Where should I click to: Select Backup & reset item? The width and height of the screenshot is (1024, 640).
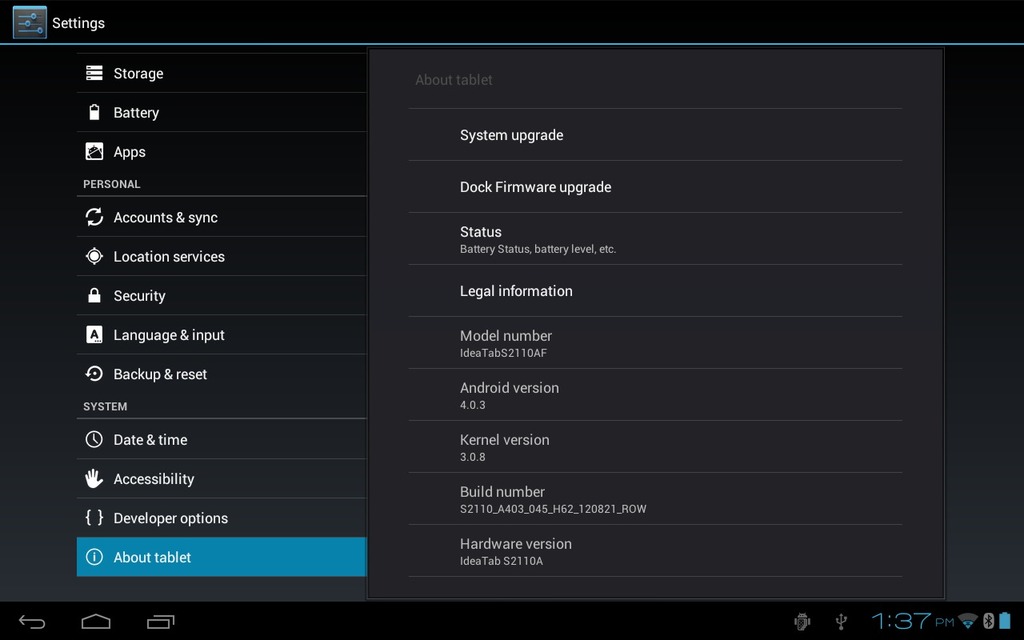click(x=221, y=374)
